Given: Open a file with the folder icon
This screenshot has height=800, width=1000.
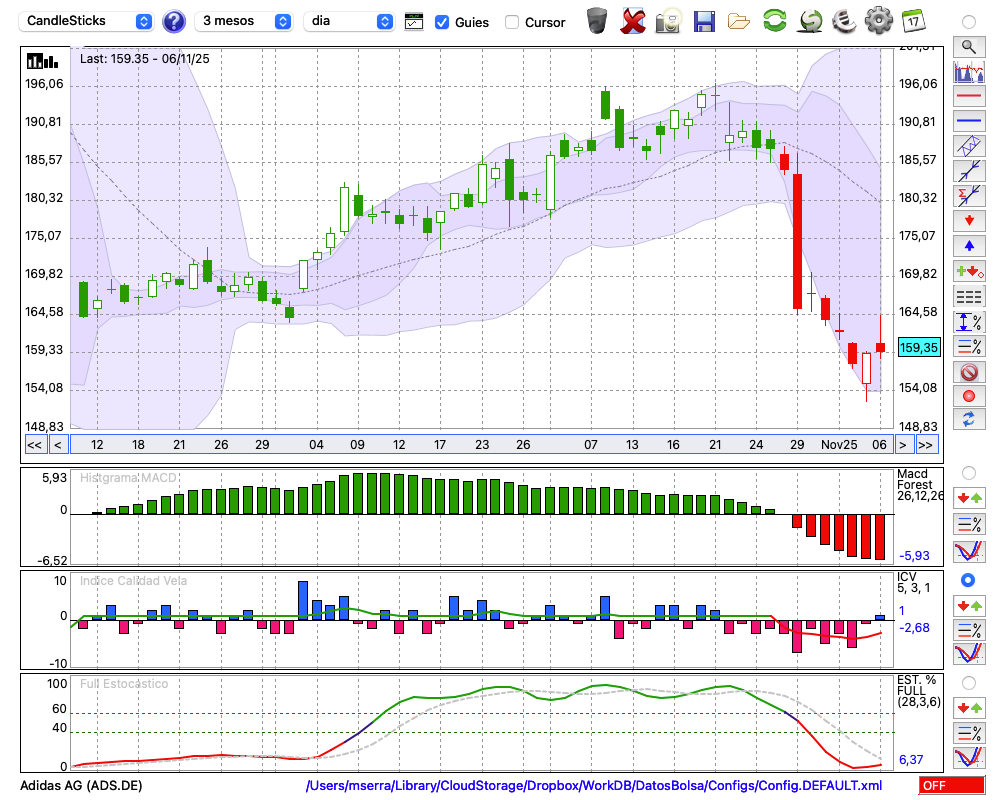Looking at the screenshot, I should pyautogui.click(x=739, y=22).
